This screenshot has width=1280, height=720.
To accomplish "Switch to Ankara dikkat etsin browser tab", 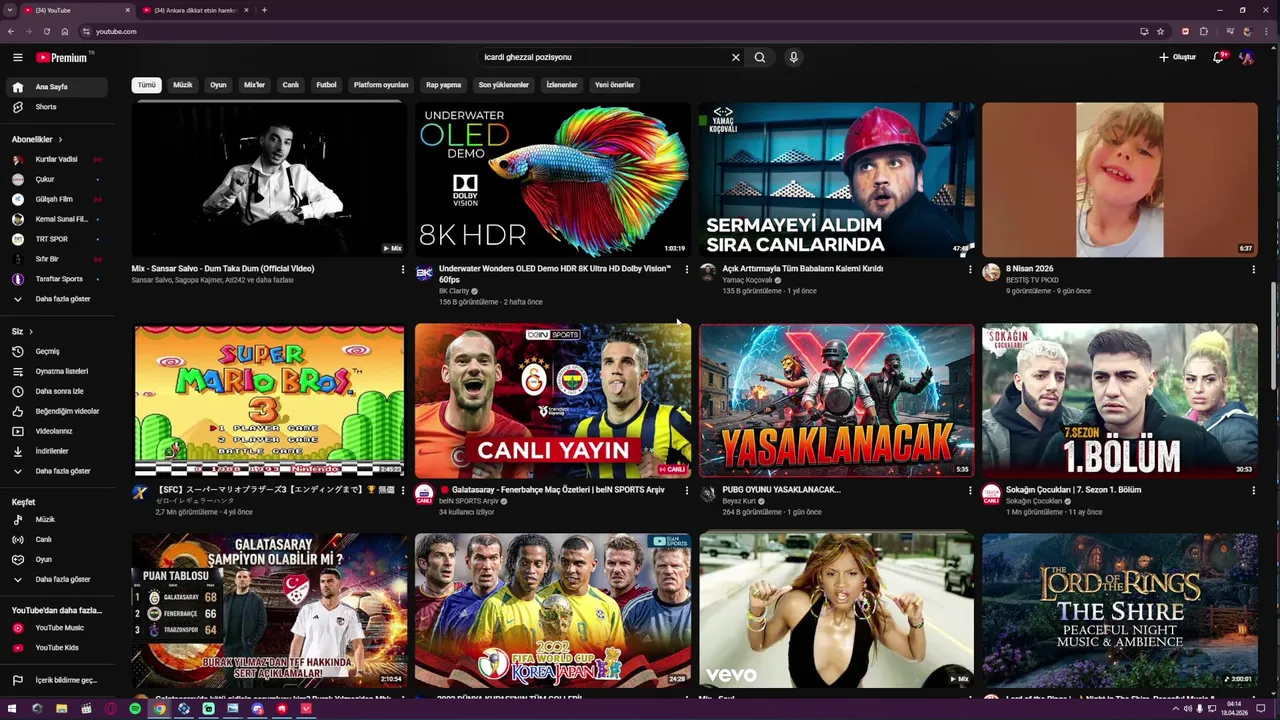I will [x=196, y=10].
